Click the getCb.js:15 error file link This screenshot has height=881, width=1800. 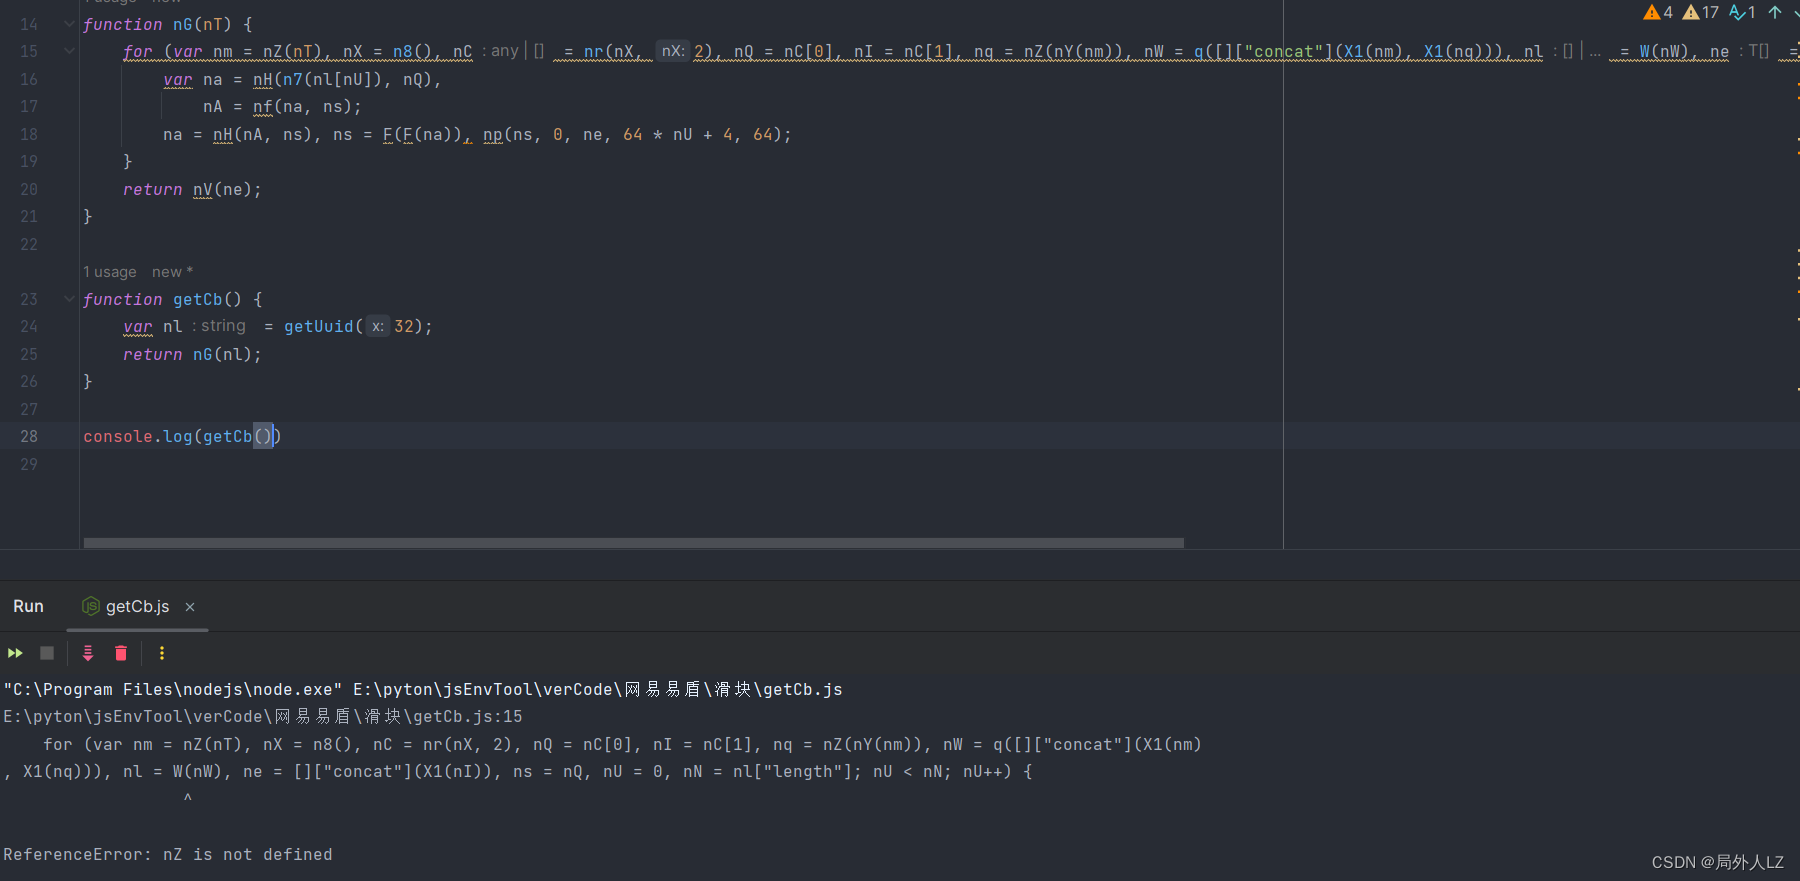pos(263,717)
